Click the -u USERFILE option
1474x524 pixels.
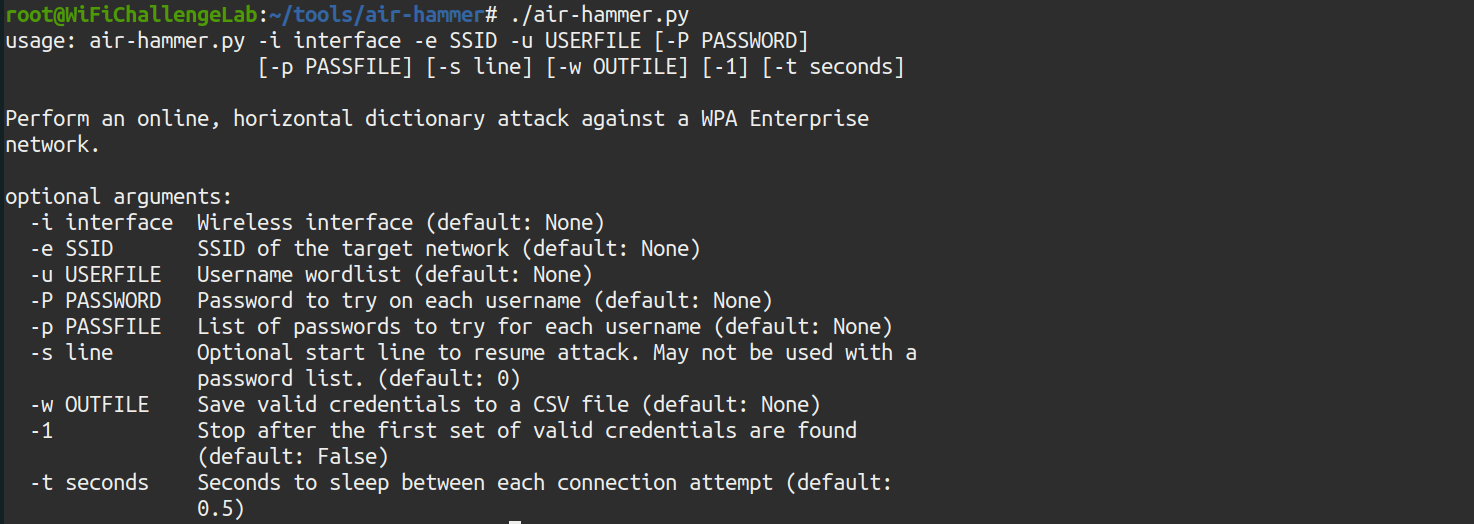95,274
